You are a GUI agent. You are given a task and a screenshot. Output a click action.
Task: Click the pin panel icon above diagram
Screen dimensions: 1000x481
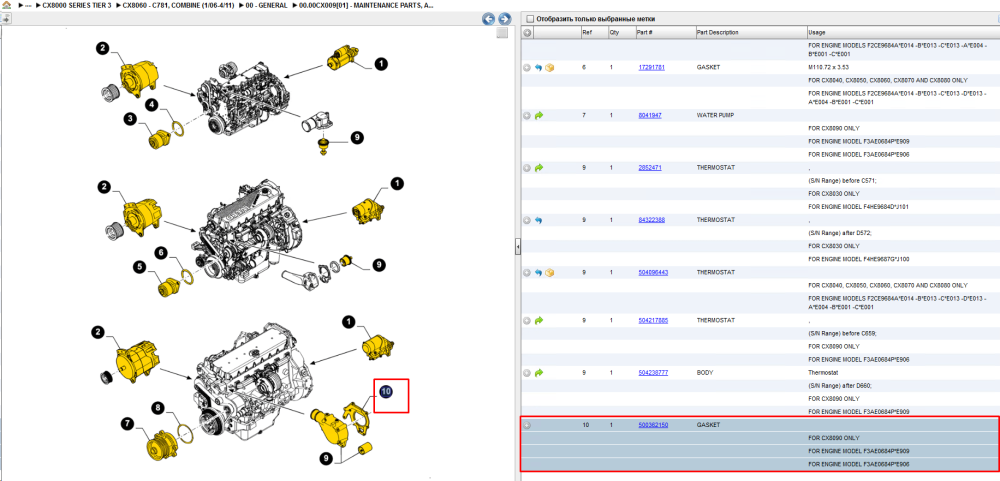click(x=5, y=18)
